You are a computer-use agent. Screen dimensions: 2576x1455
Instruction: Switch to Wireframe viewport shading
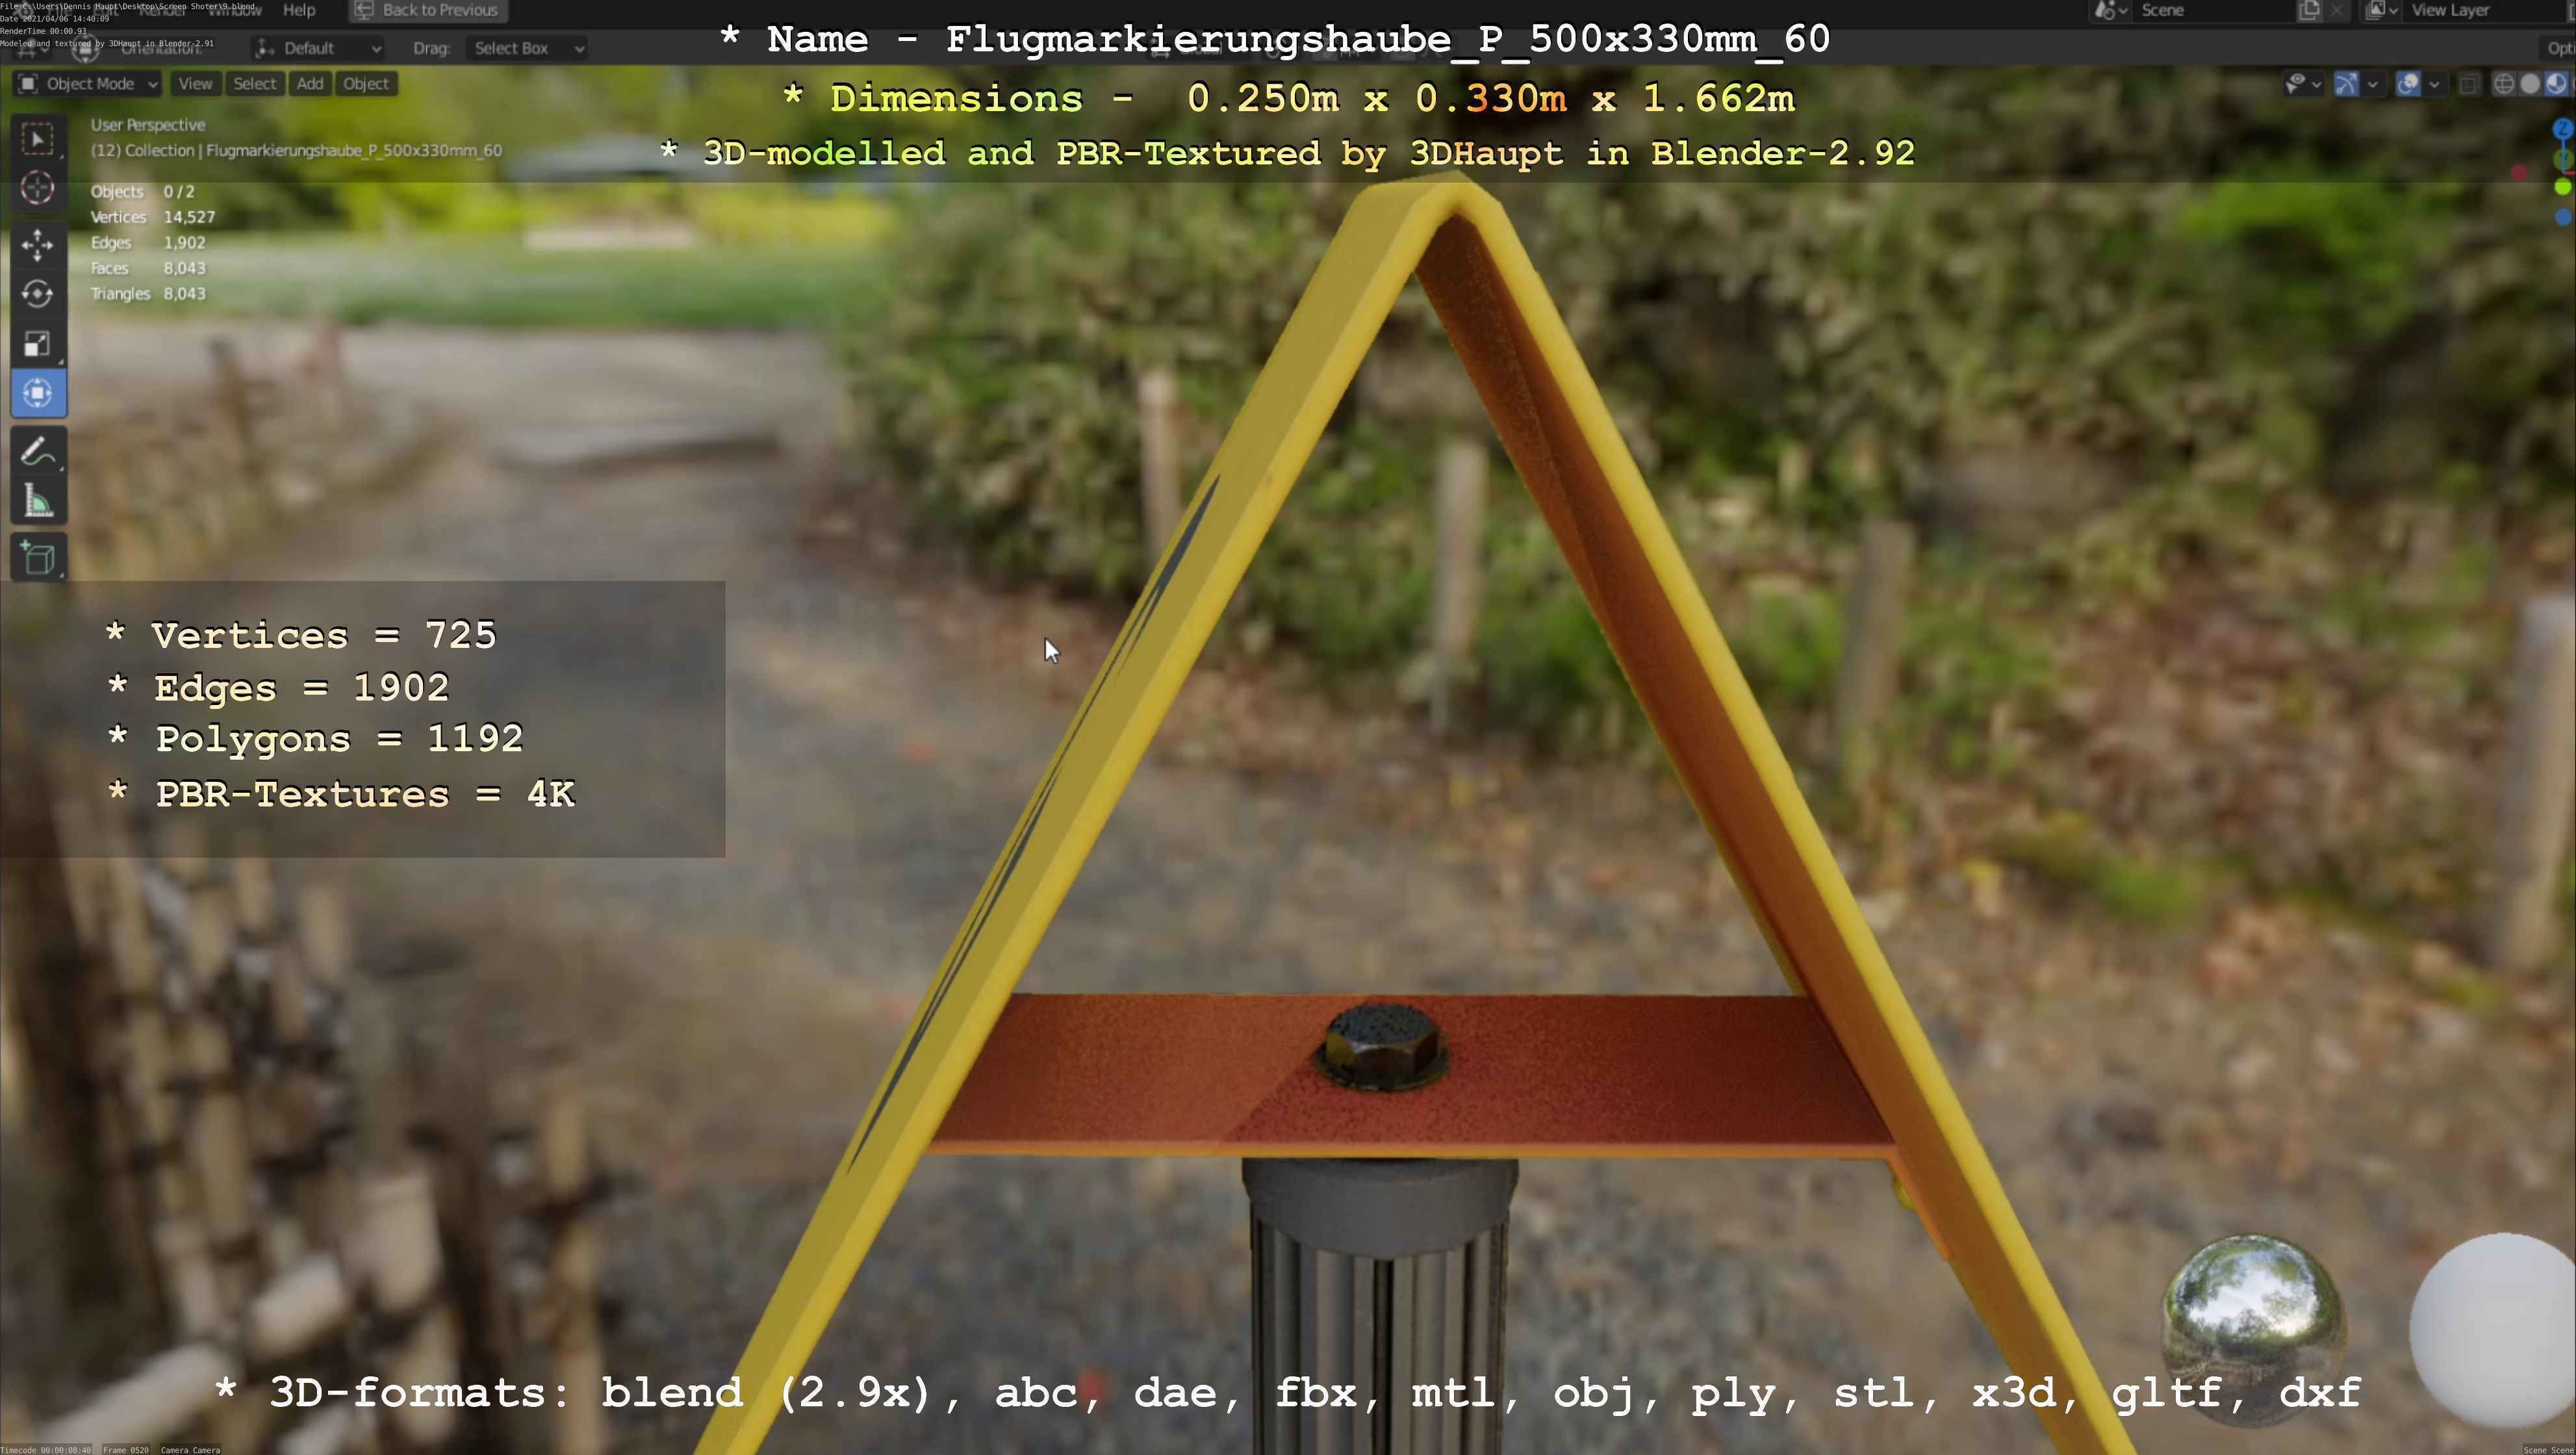point(2503,84)
